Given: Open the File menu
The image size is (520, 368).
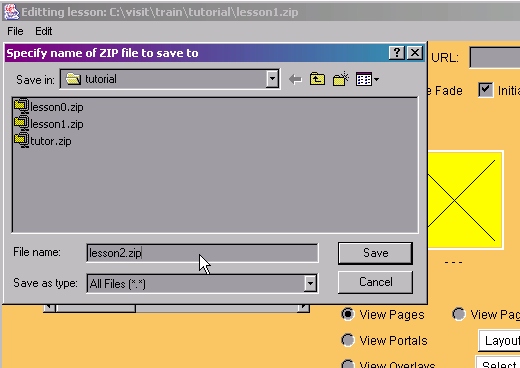Looking at the screenshot, I should coord(15,31).
